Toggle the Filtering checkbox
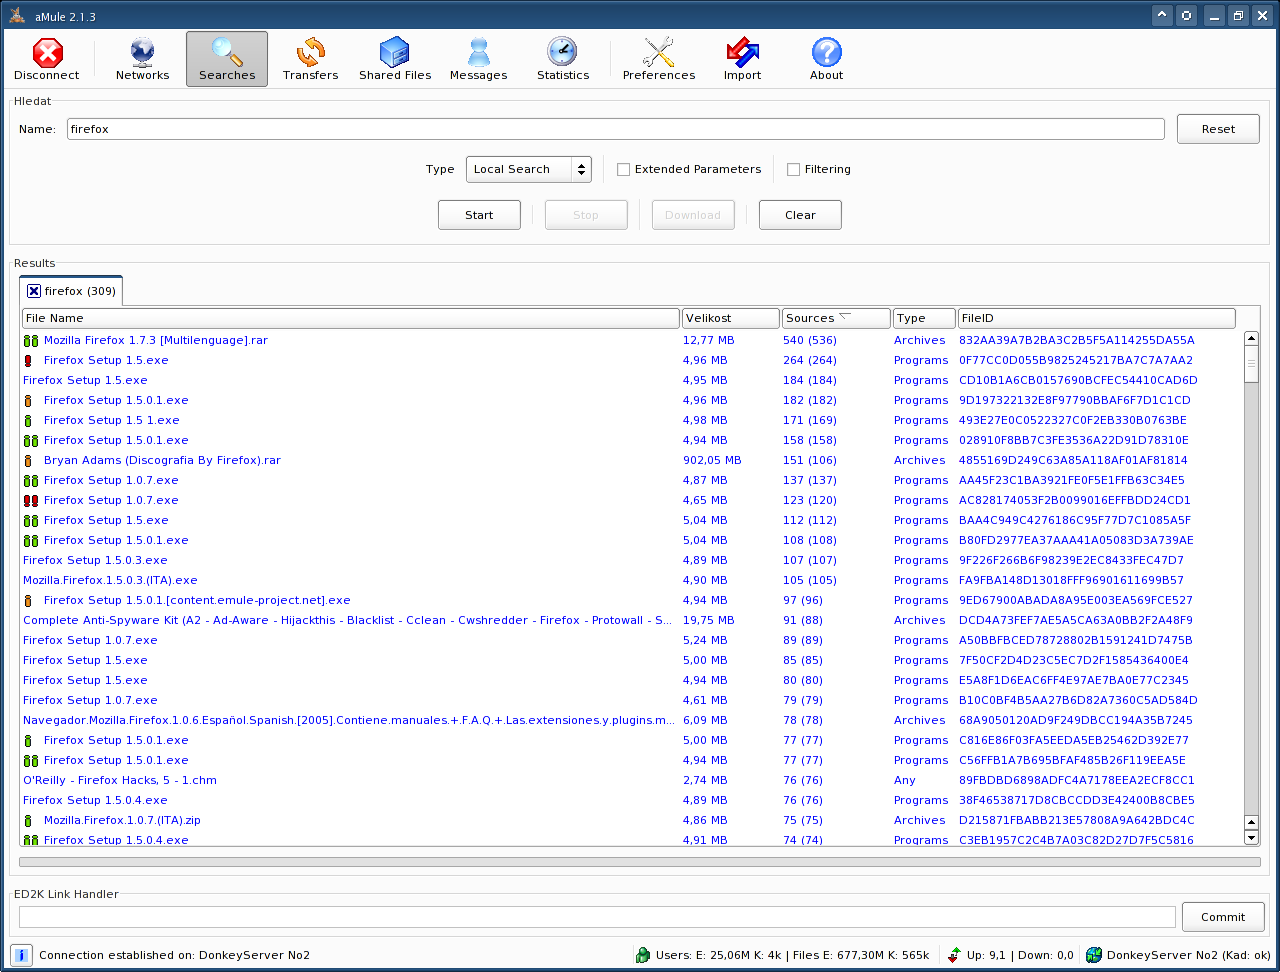Image resolution: width=1280 pixels, height=972 pixels. tap(793, 169)
